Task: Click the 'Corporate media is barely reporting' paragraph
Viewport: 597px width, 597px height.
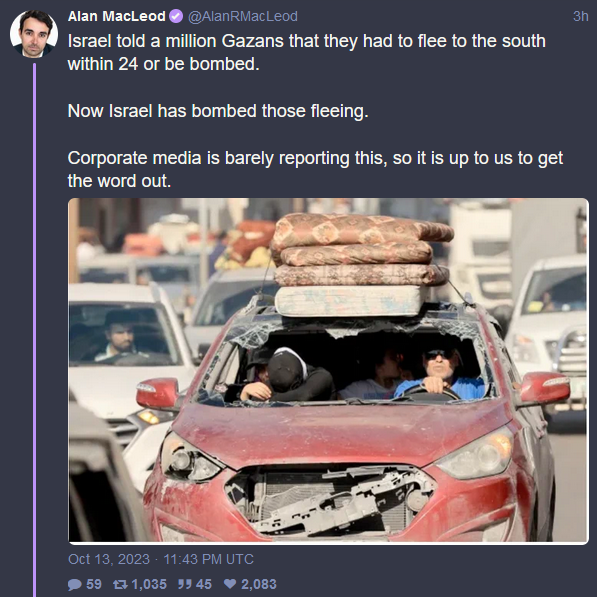Action: tap(315, 169)
